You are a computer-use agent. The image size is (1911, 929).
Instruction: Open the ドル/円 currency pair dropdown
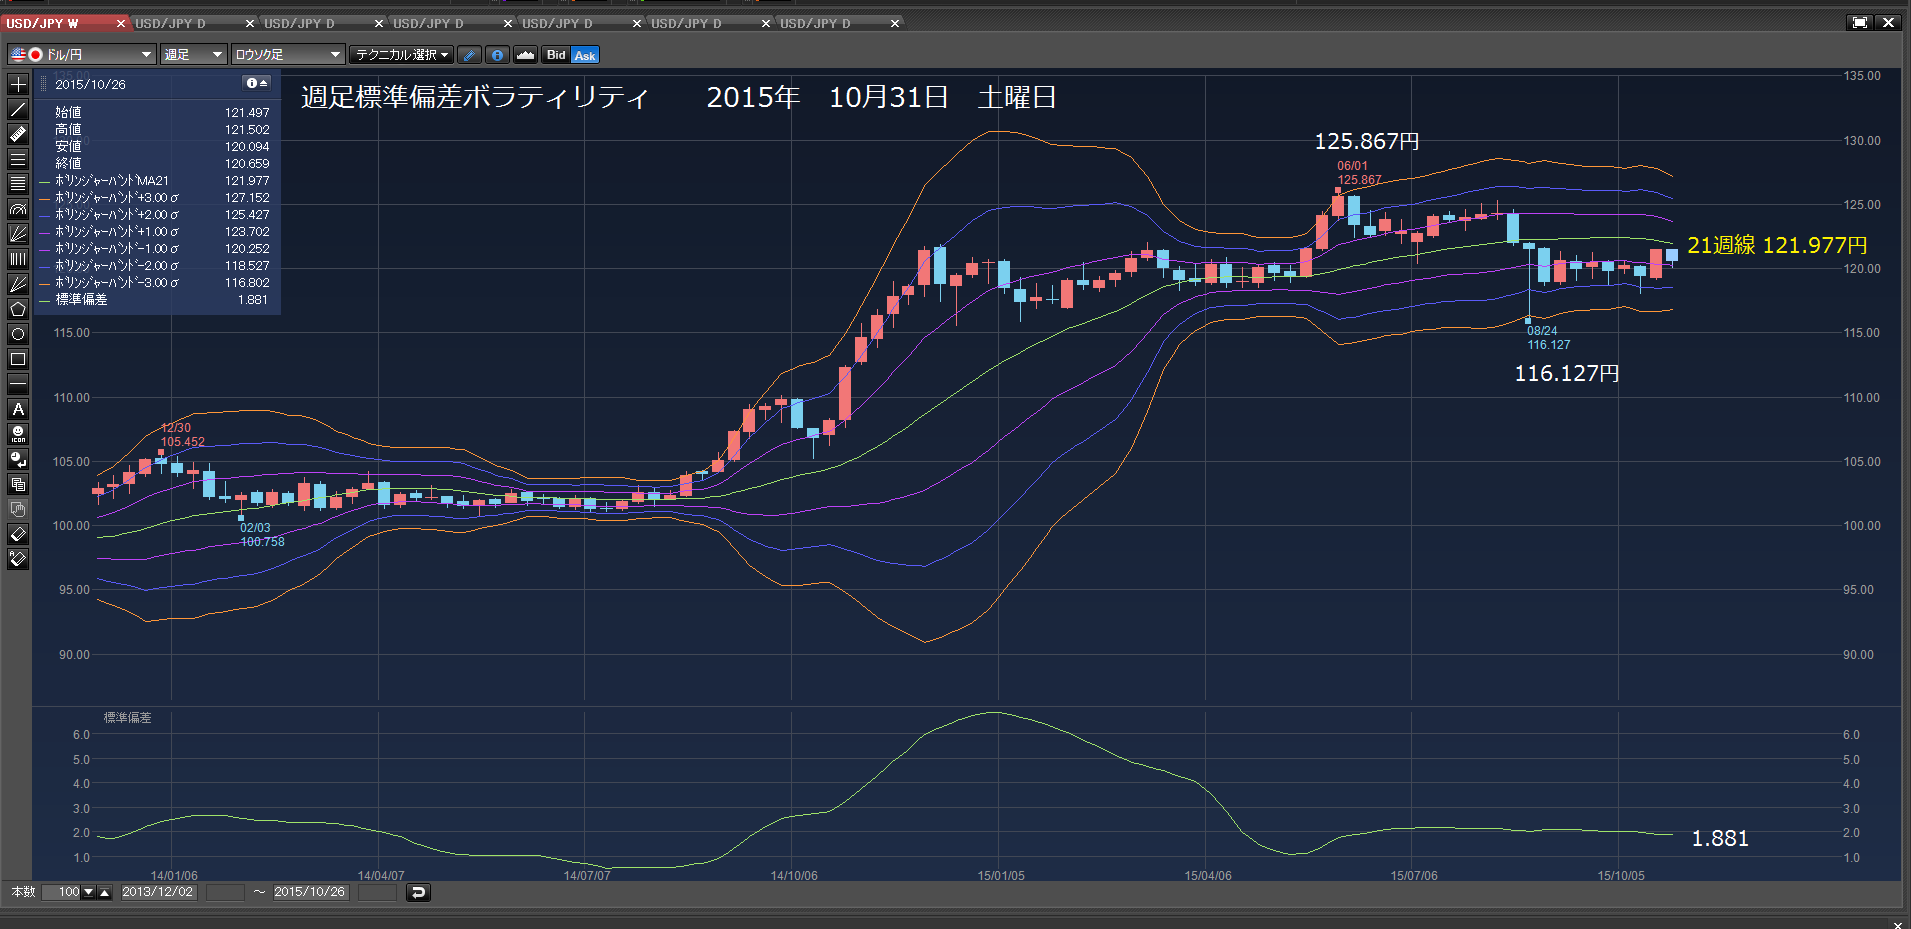(x=81, y=55)
